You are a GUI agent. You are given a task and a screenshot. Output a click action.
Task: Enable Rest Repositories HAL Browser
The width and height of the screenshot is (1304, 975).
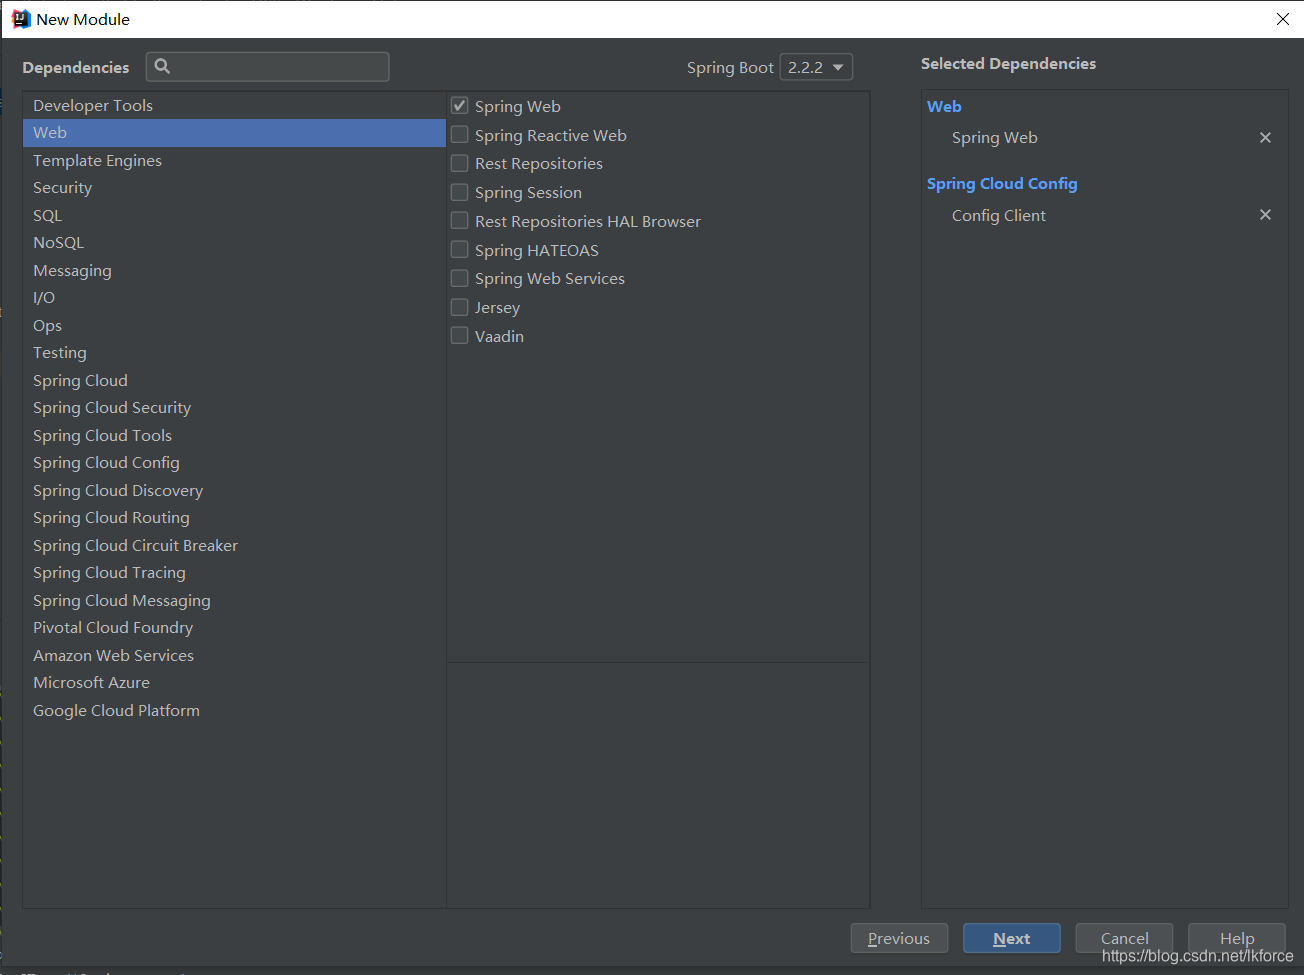[460, 220]
